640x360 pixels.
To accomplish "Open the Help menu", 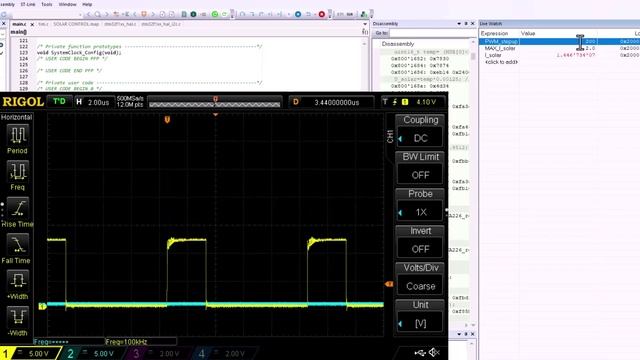I will click(x=87, y=4).
